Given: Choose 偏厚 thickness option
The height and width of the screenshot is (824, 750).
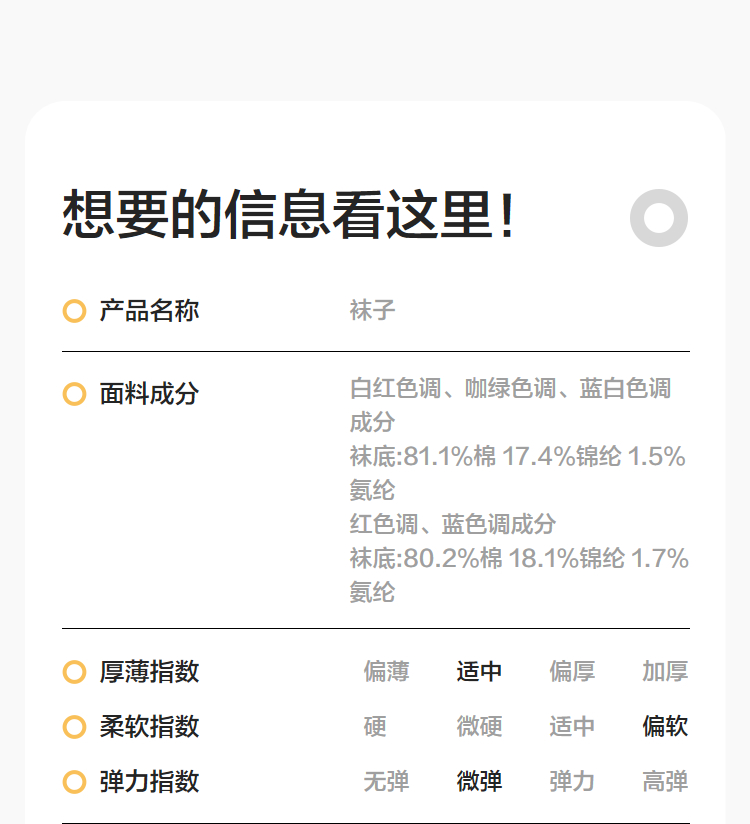Looking at the screenshot, I should coord(572,672).
